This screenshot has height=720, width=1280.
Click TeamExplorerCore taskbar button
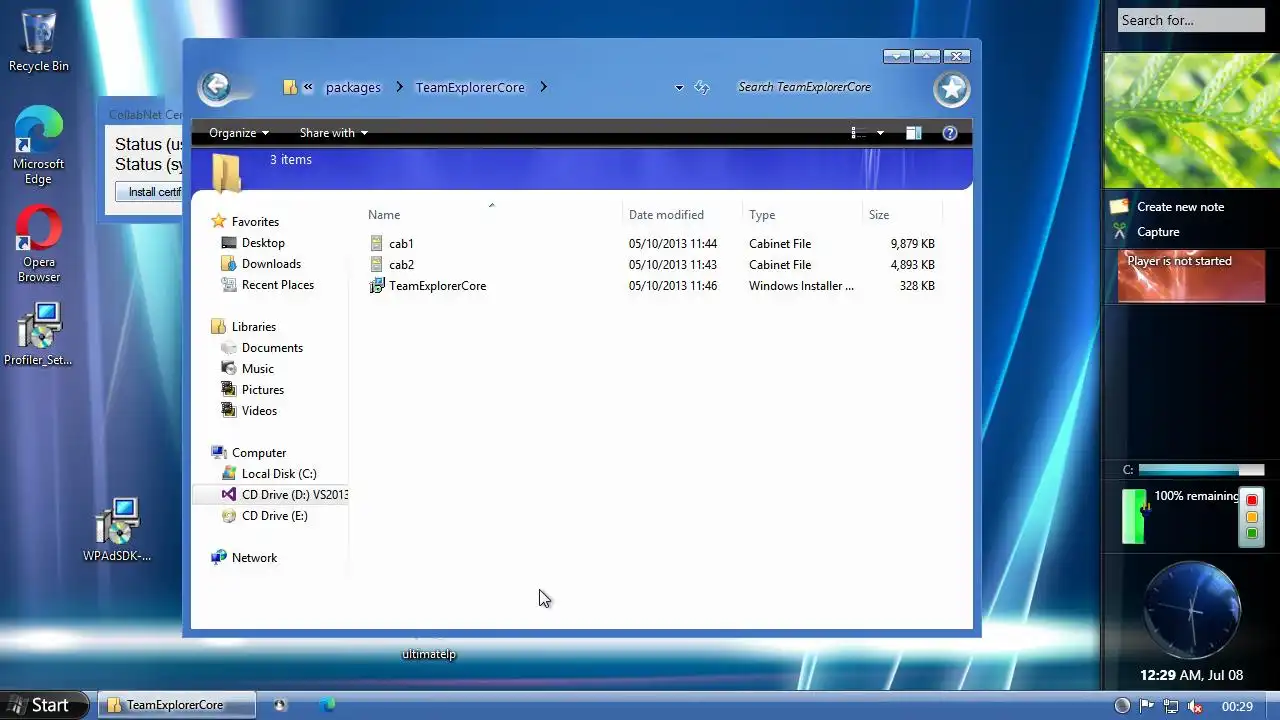coord(176,705)
